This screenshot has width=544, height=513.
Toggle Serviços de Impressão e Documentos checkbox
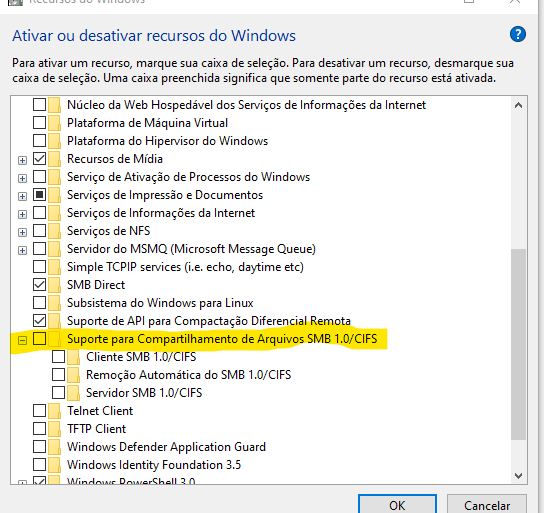39,195
